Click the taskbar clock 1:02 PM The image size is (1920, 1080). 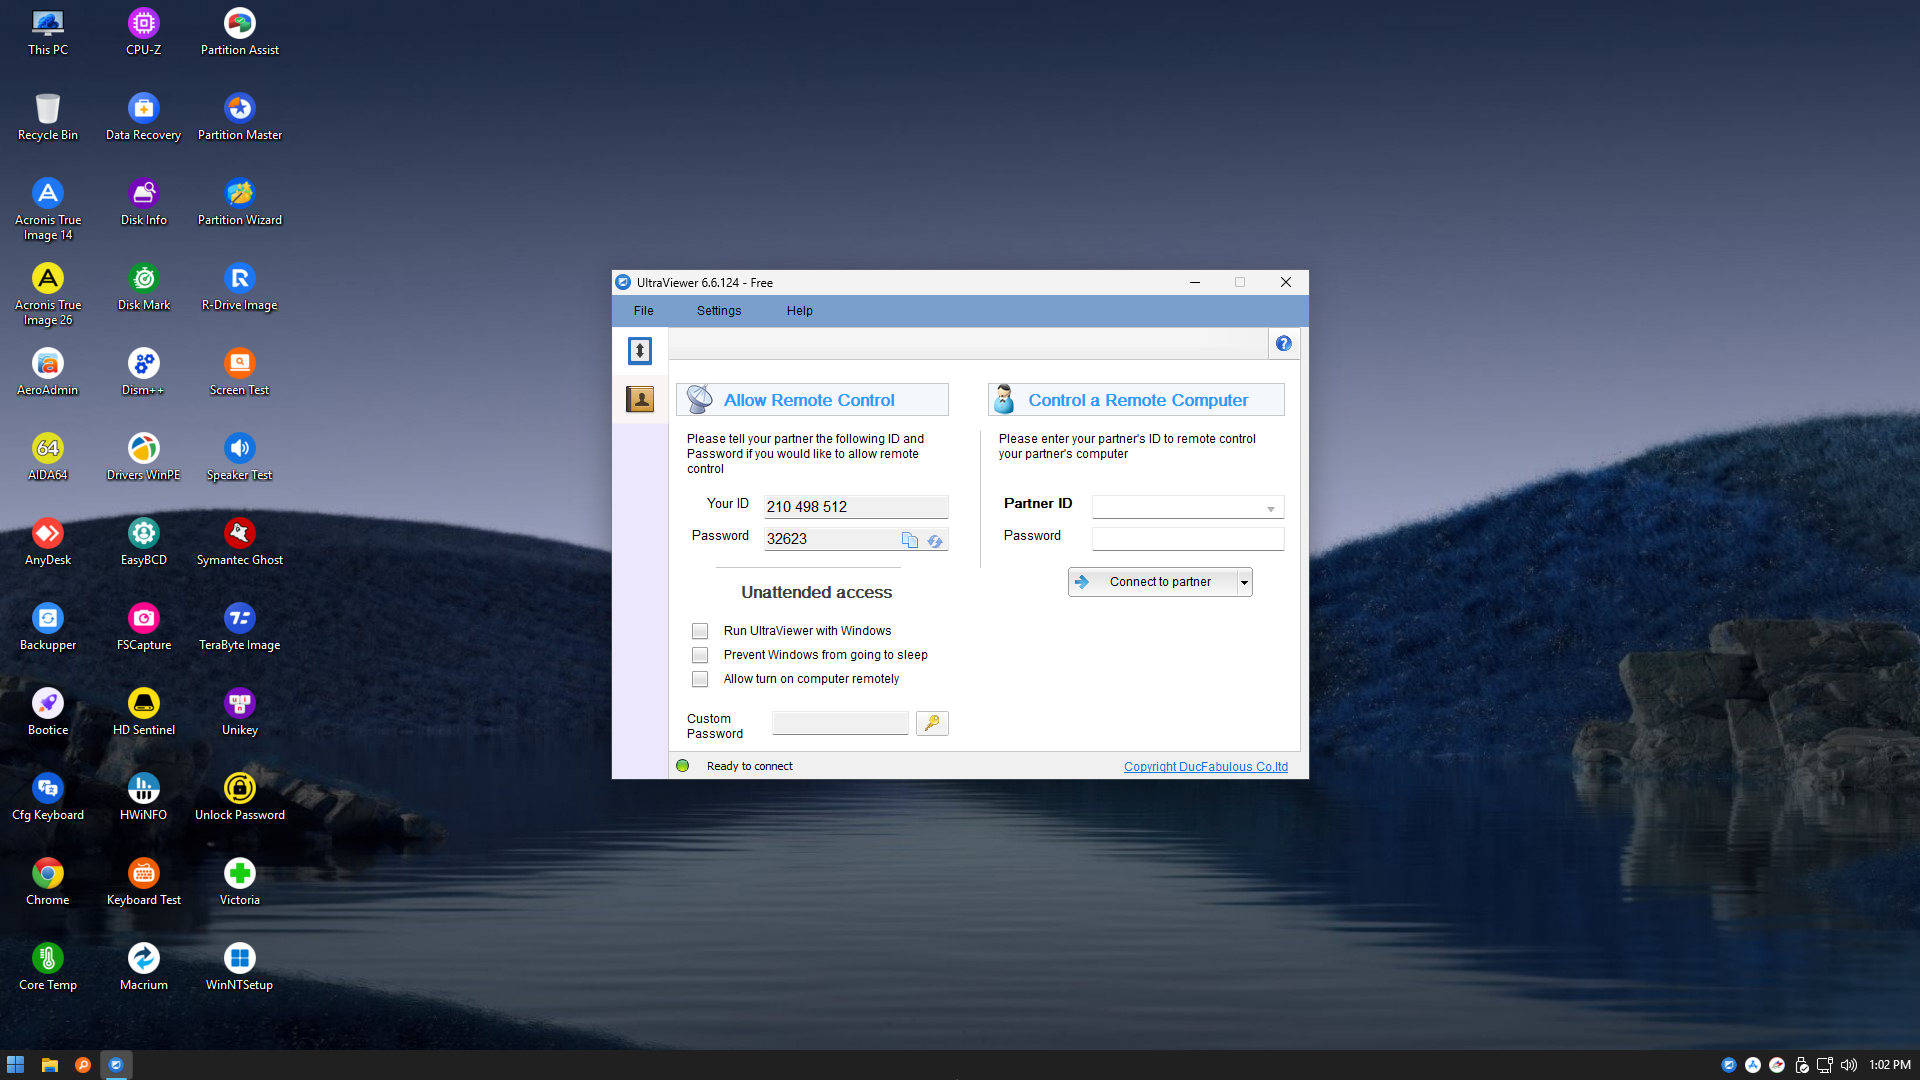point(1889,1065)
